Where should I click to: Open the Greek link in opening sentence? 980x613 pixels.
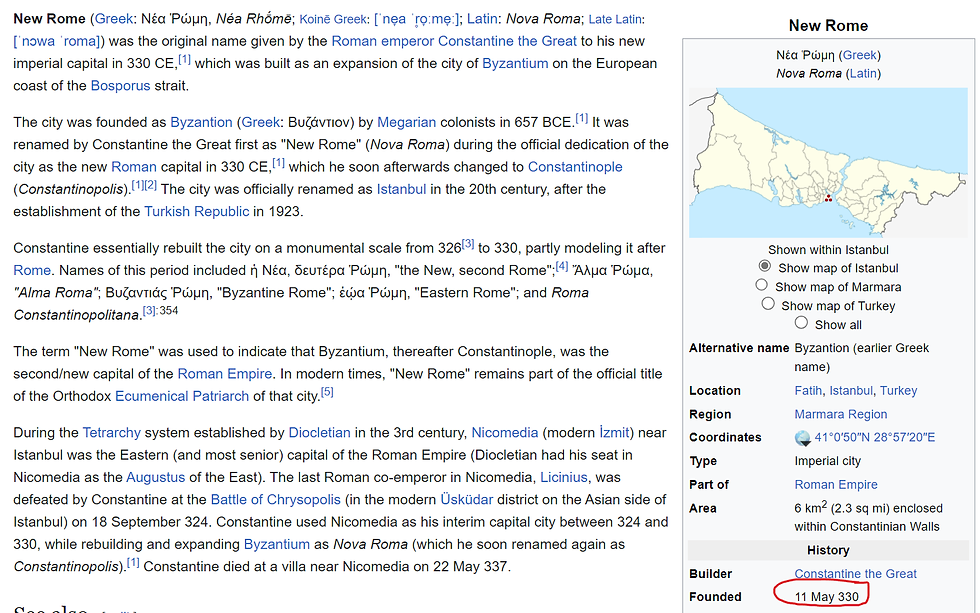tap(114, 19)
